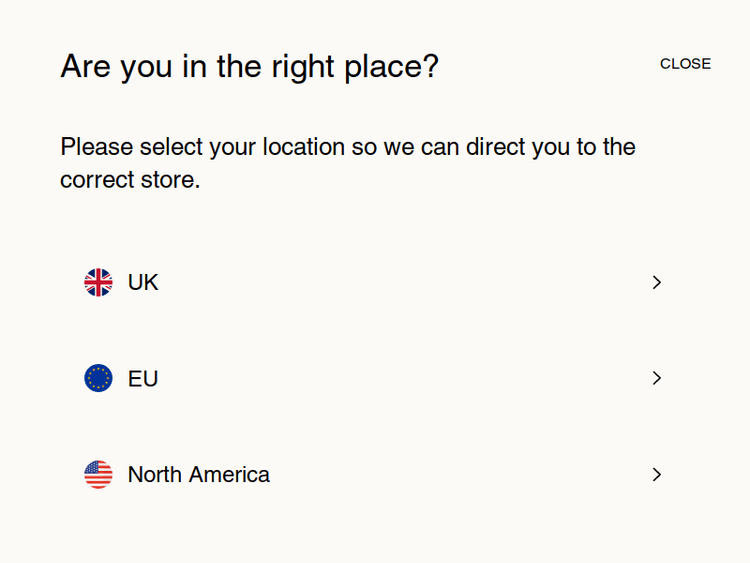The height and width of the screenshot is (563, 750).
Task: Click the "correct store." text line
Action: [x=130, y=181]
